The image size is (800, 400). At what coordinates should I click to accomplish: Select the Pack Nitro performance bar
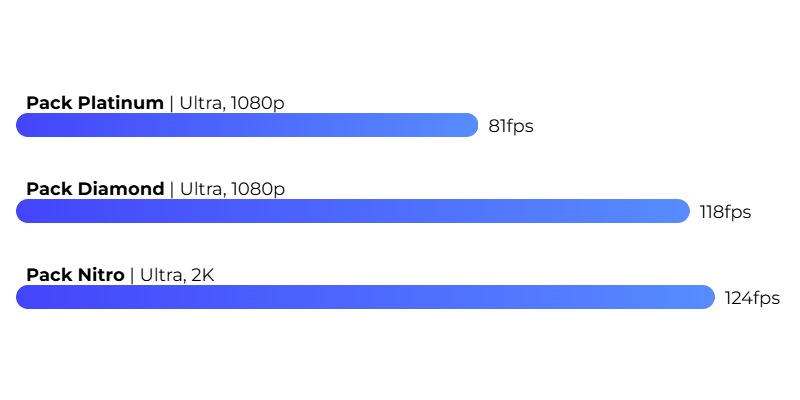tap(365, 297)
